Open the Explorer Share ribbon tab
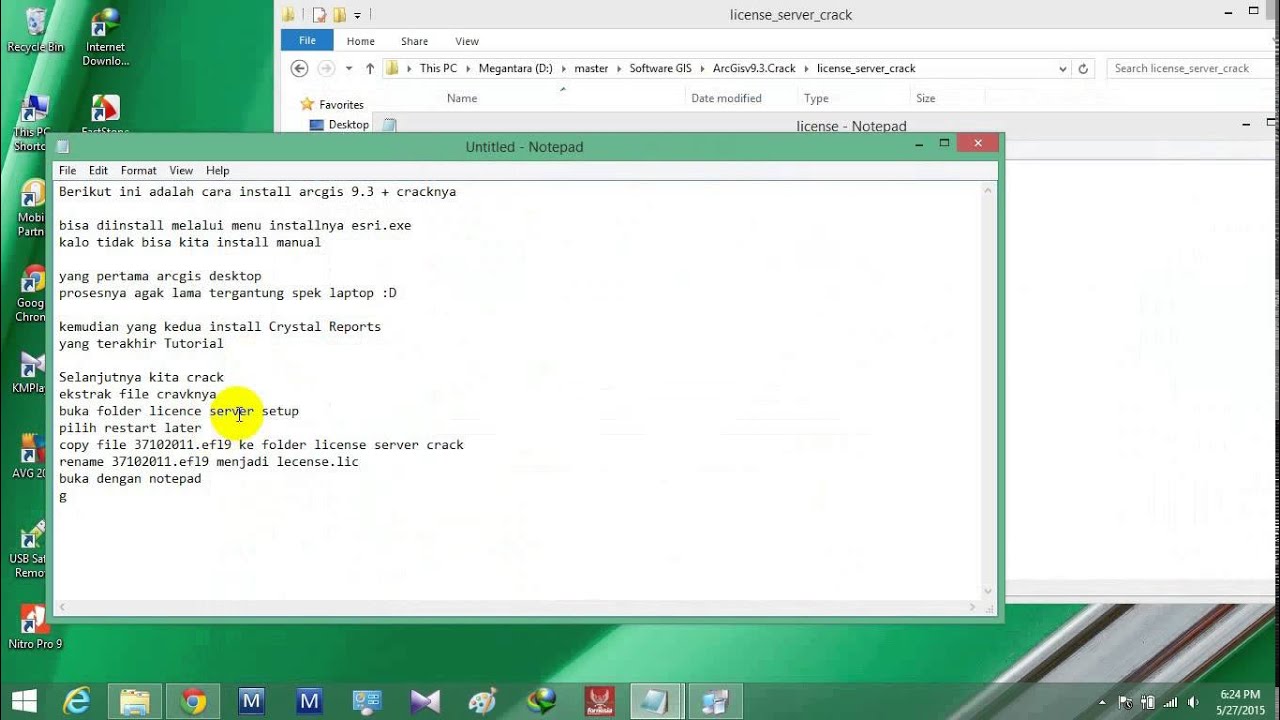 414,41
